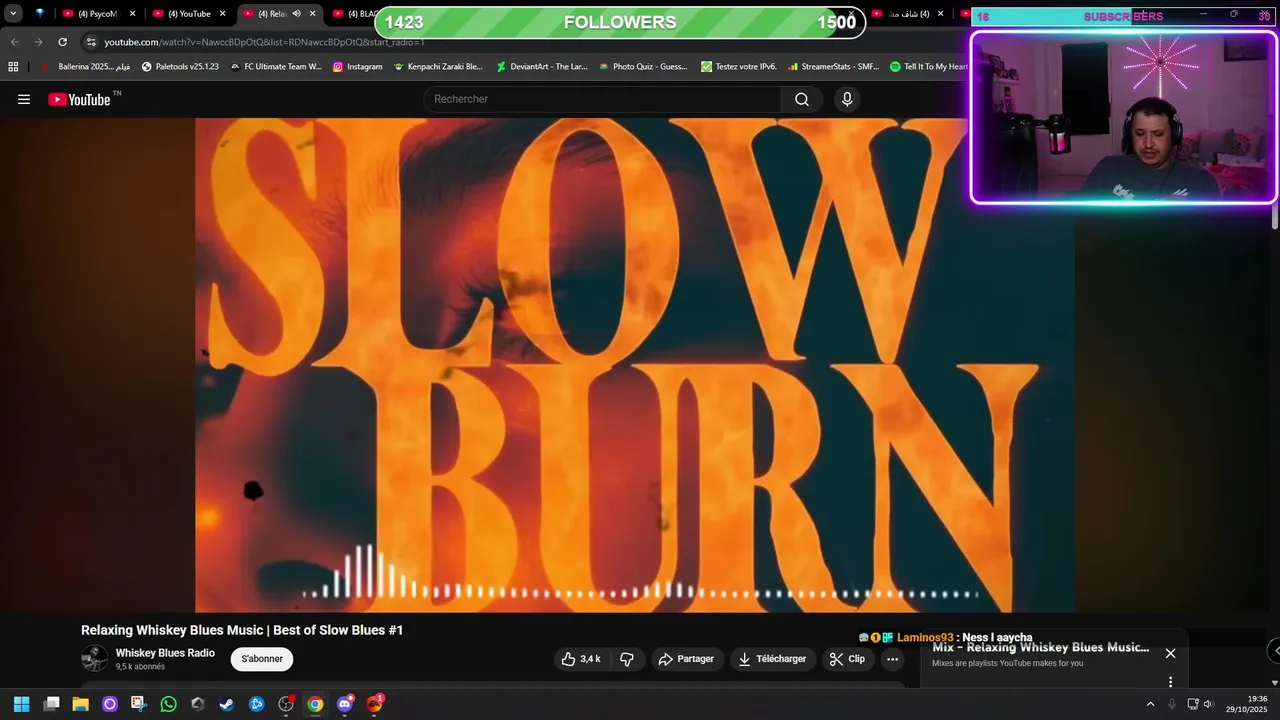Open the taskbar volume control
1280x720 pixels.
1208,704
